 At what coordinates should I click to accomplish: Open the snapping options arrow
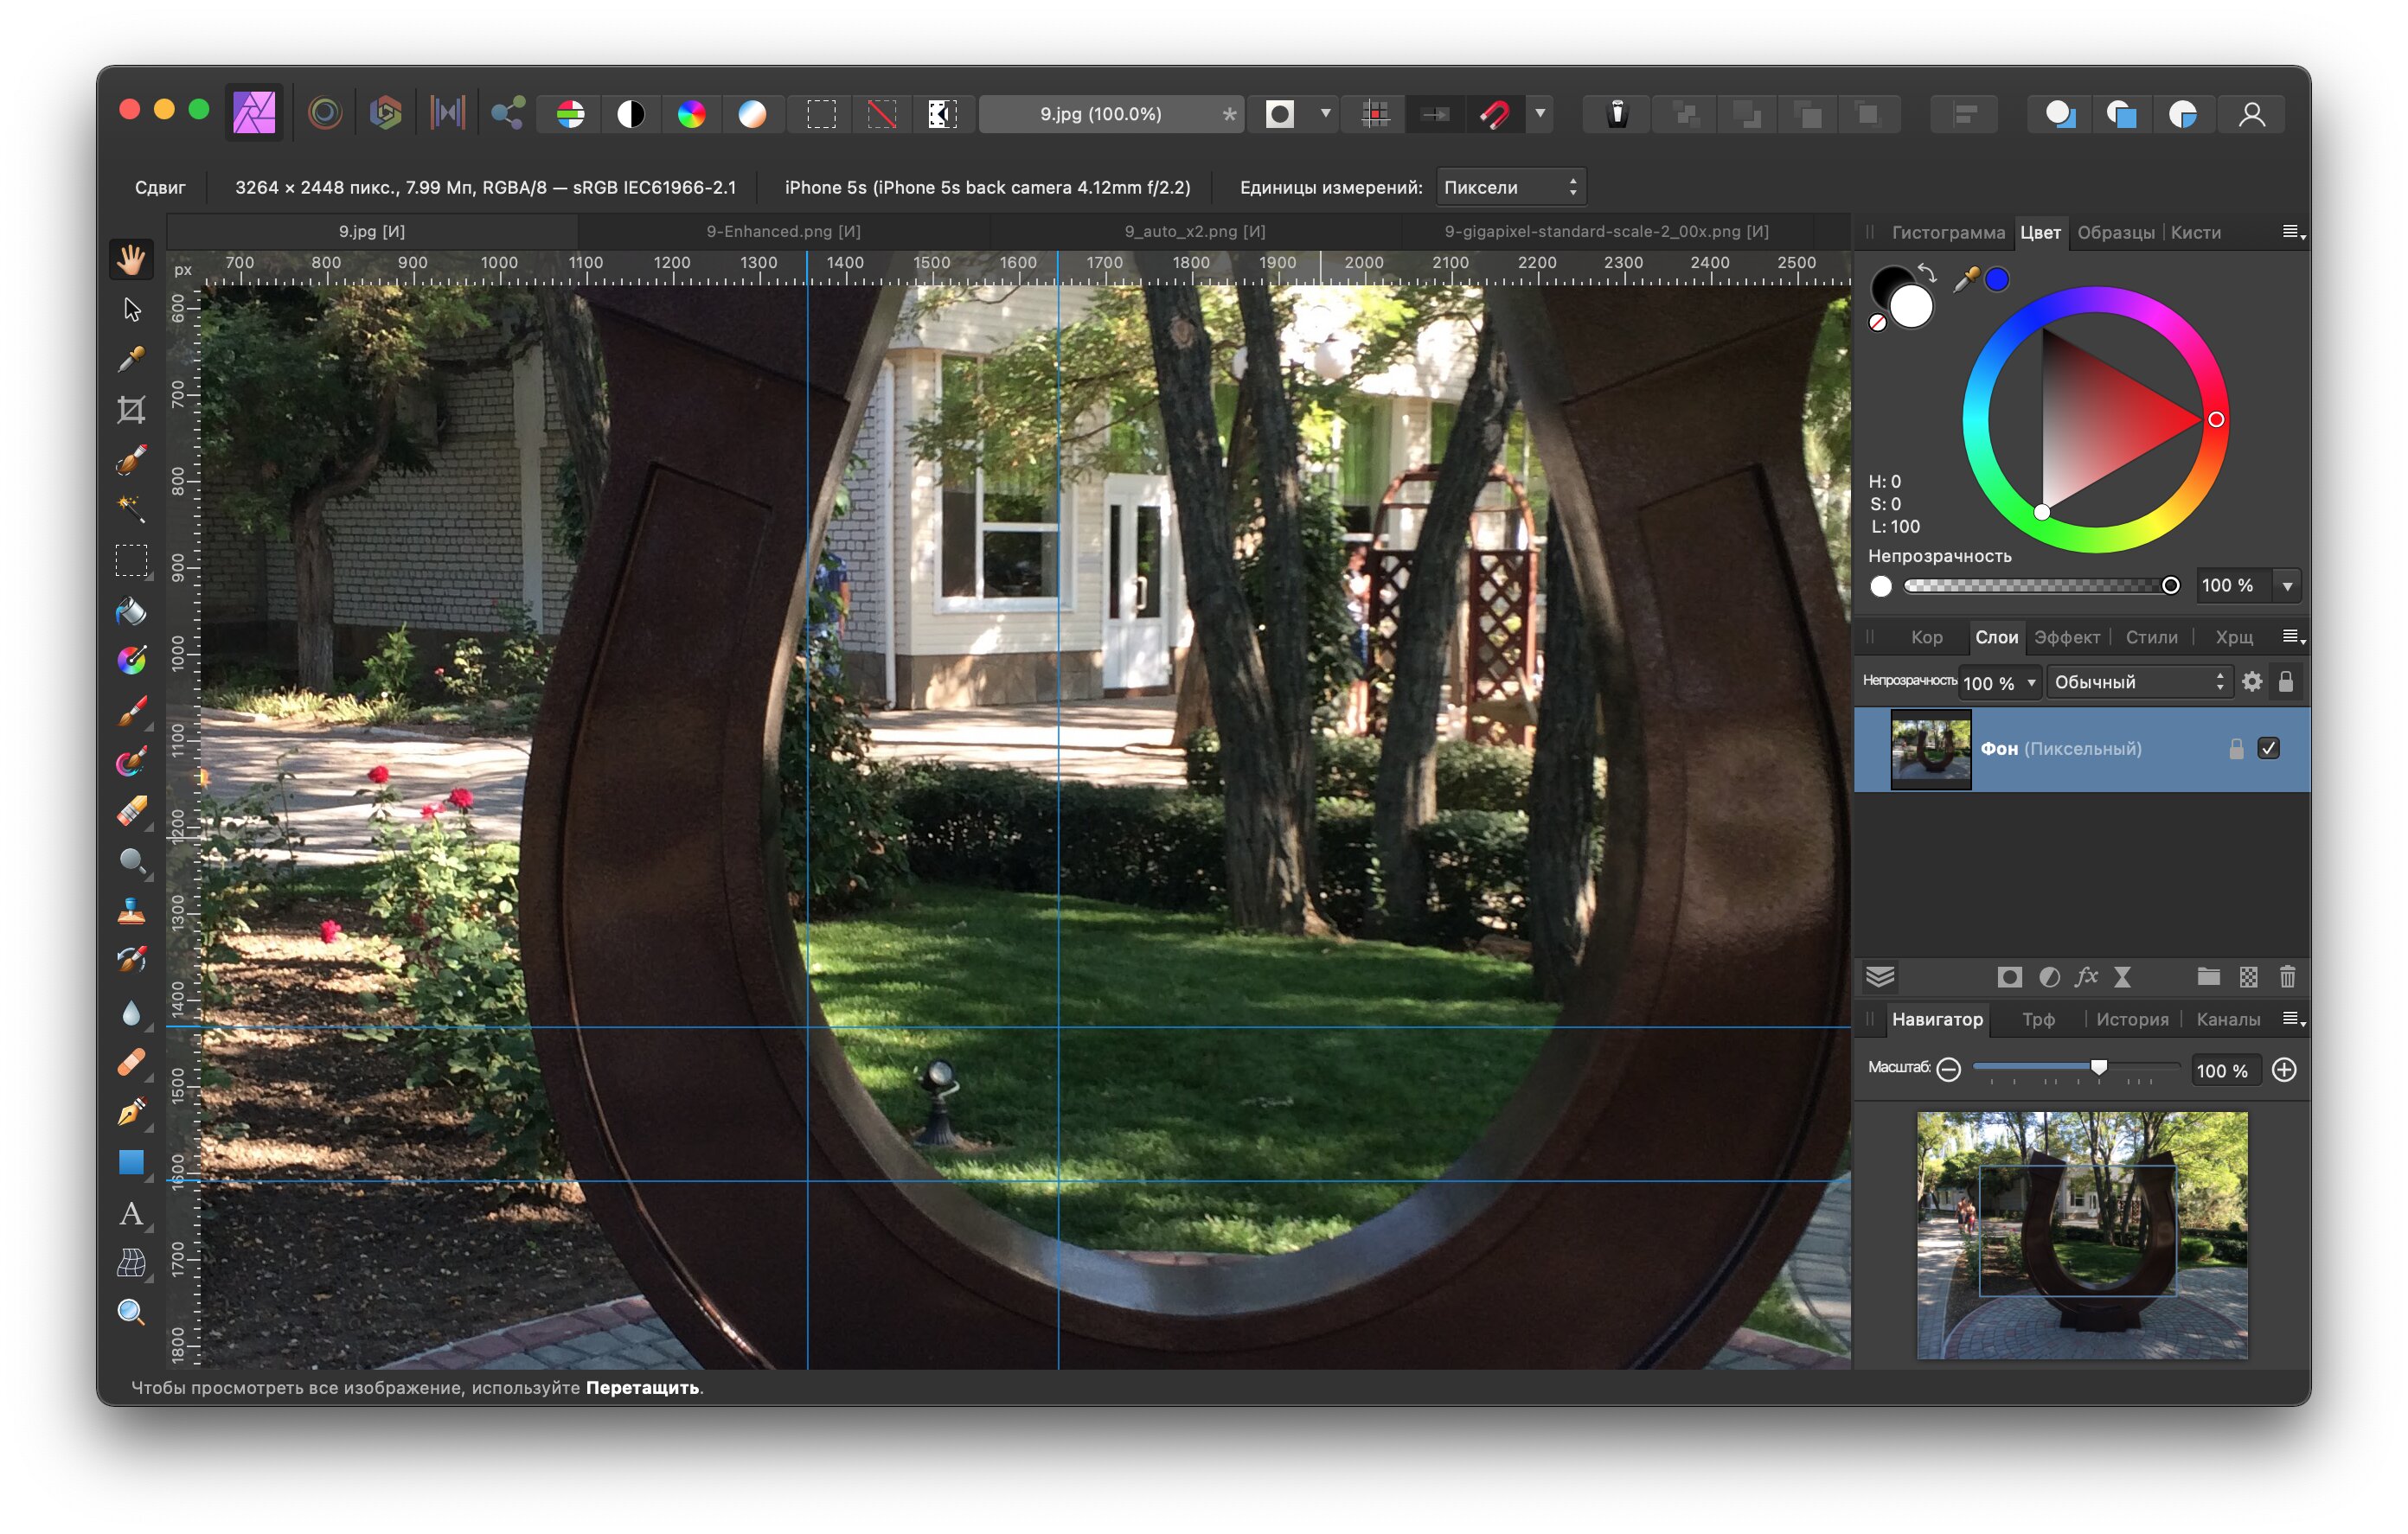[x=1540, y=113]
